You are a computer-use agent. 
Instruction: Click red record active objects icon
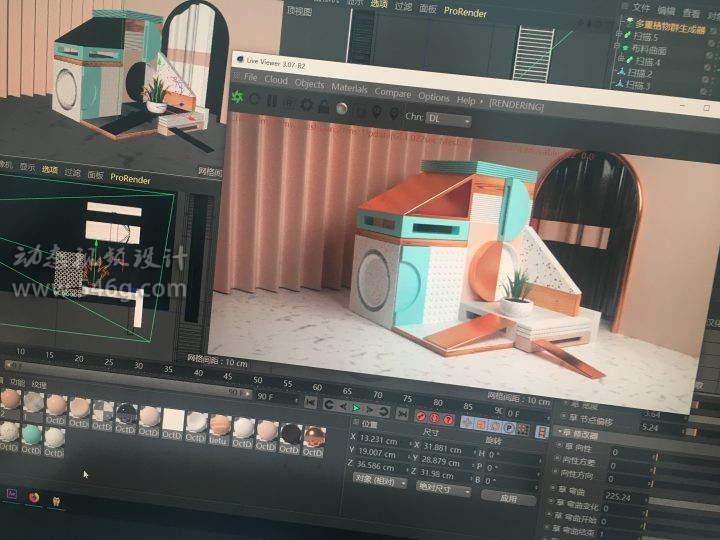(421, 416)
